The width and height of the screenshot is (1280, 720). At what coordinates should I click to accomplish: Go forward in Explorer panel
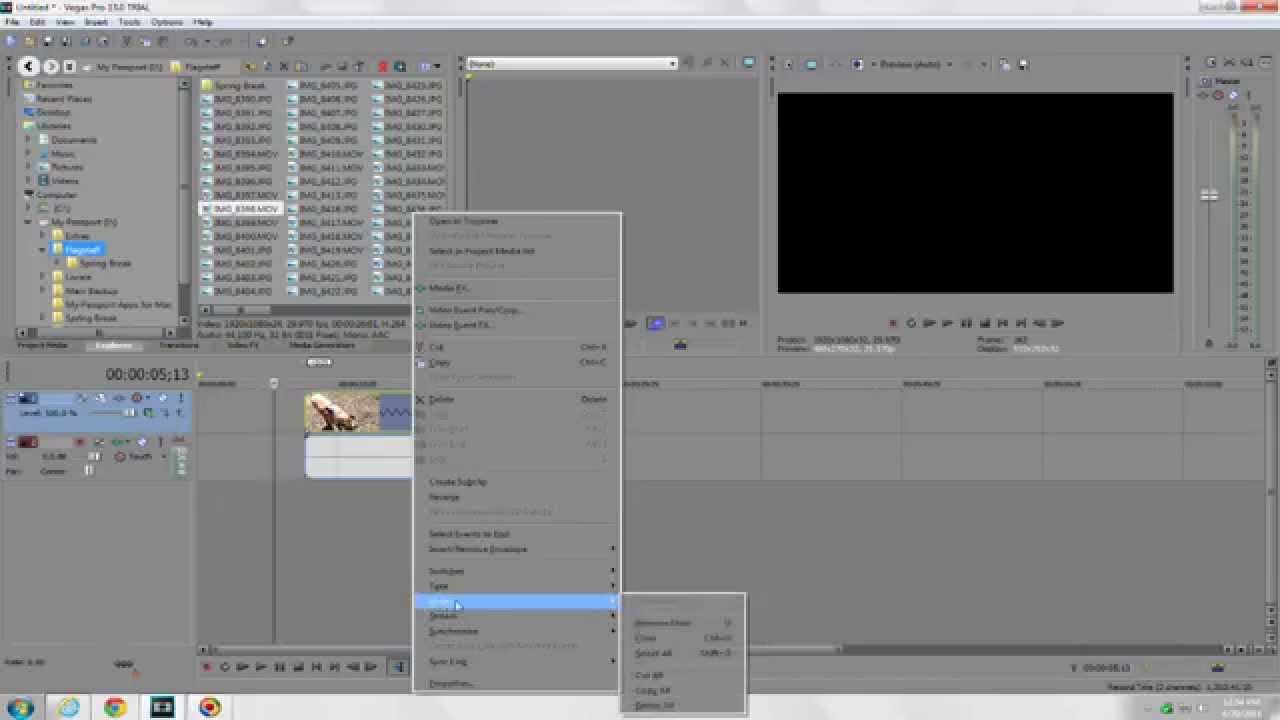point(50,67)
